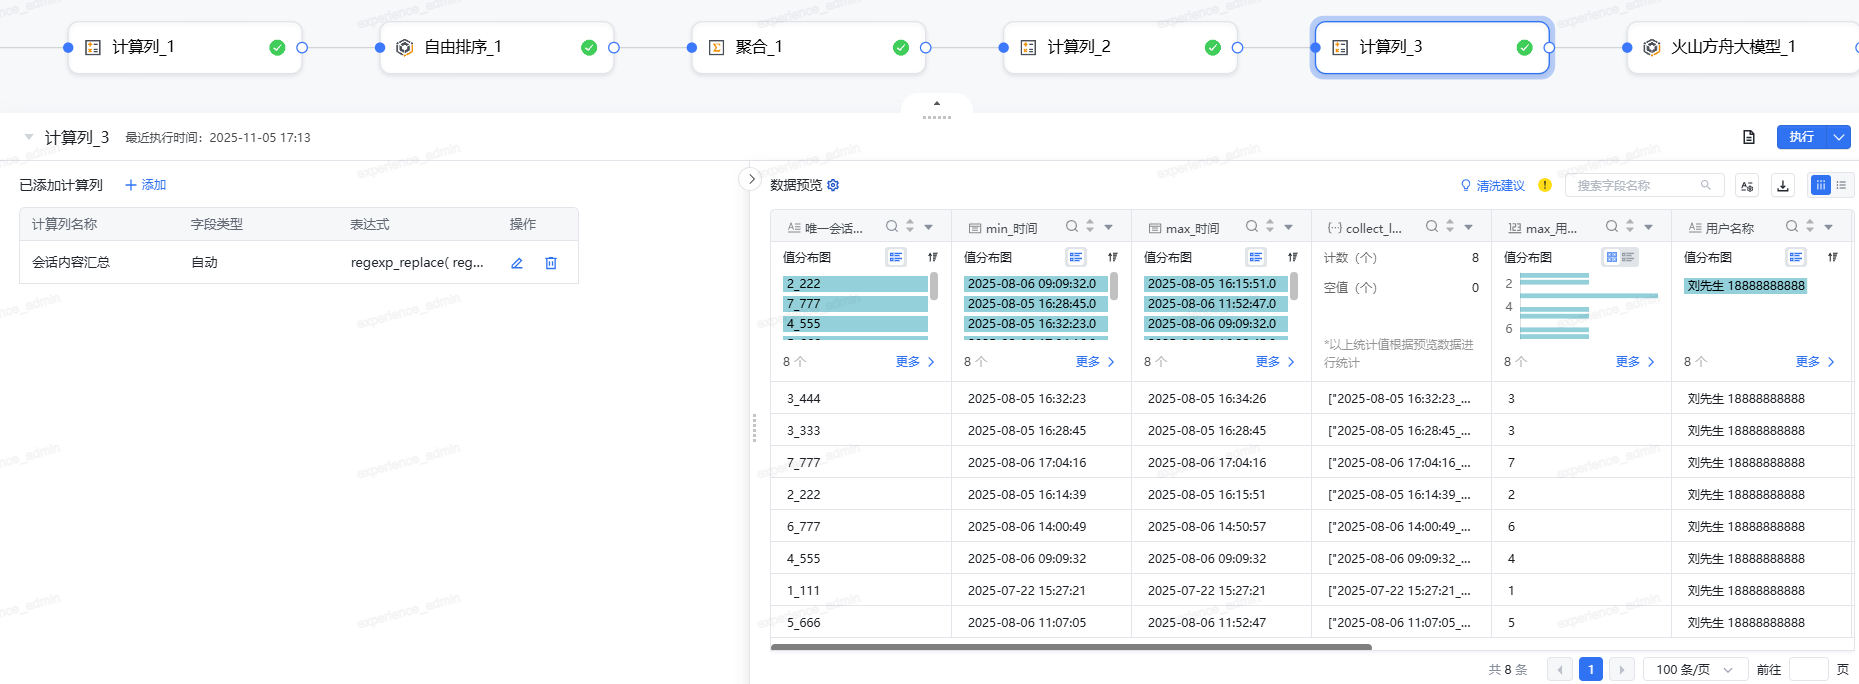The image size is (1859, 684).
Task: Click the yellow warning icon beside 清洗建议
Action: tap(1545, 185)
